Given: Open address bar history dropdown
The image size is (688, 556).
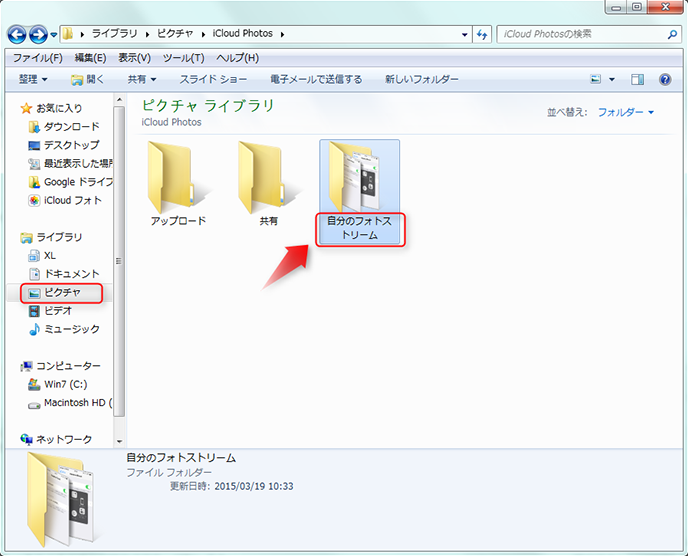Looking at the screenshot, I should (464, 34).
